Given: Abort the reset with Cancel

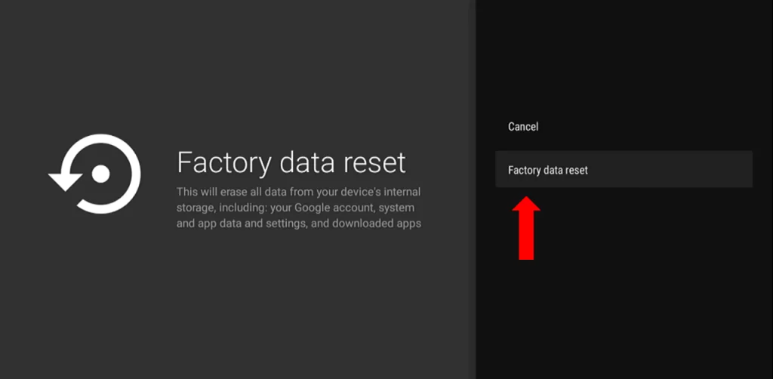Looking at the screenshot, I should click(x=523, y=126).
